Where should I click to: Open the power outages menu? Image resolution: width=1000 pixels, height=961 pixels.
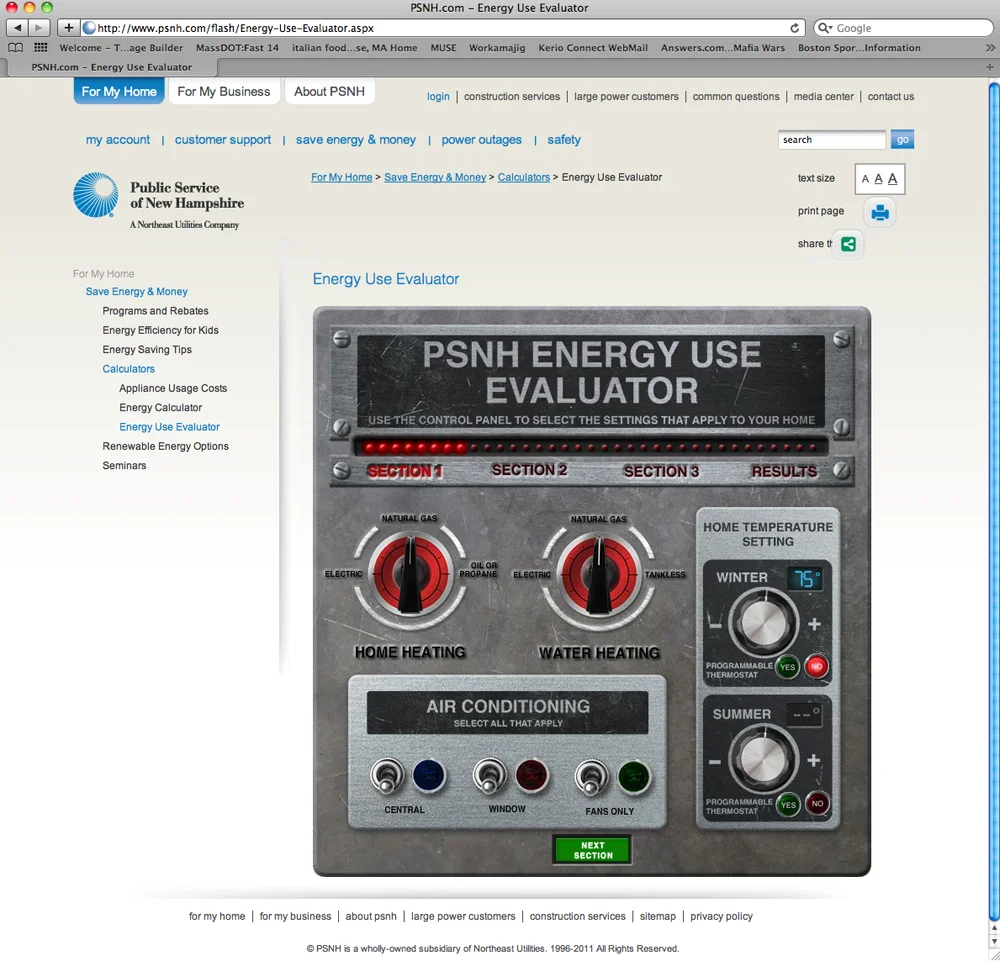coord(482,140)
